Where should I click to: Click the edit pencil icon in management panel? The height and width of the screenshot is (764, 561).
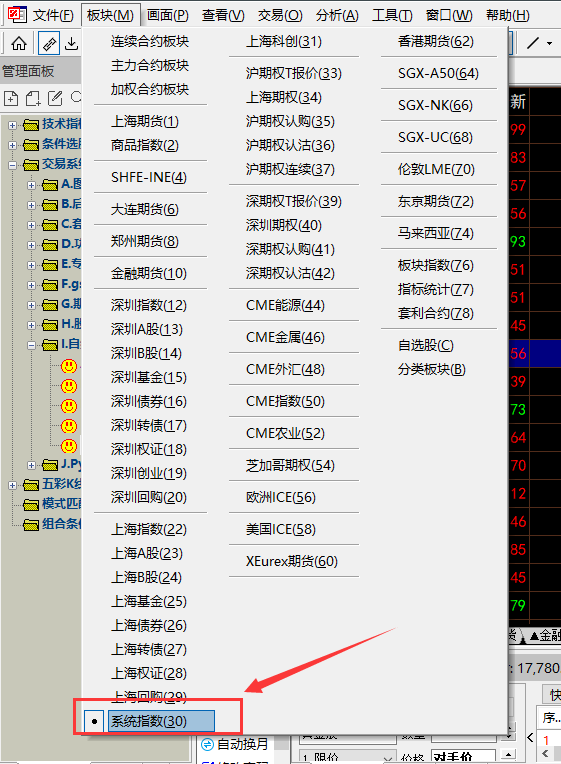(x=55, y=98)
